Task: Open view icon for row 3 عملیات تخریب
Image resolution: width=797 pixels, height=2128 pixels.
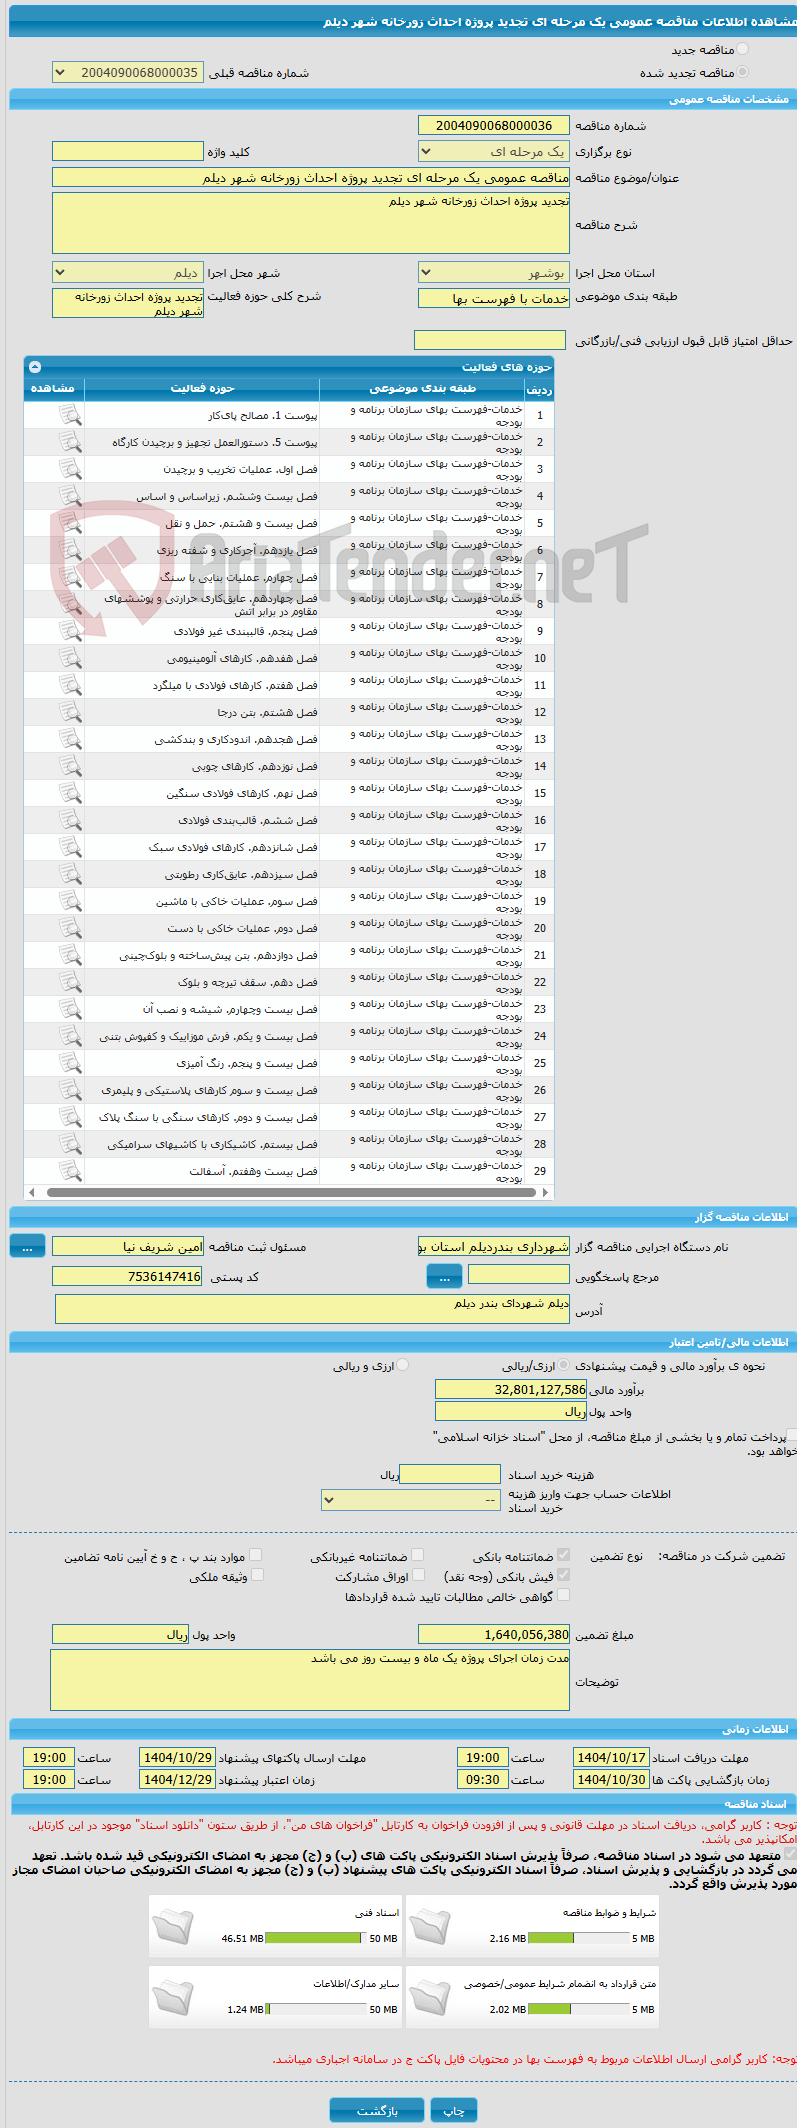Action: pos(70,469)
